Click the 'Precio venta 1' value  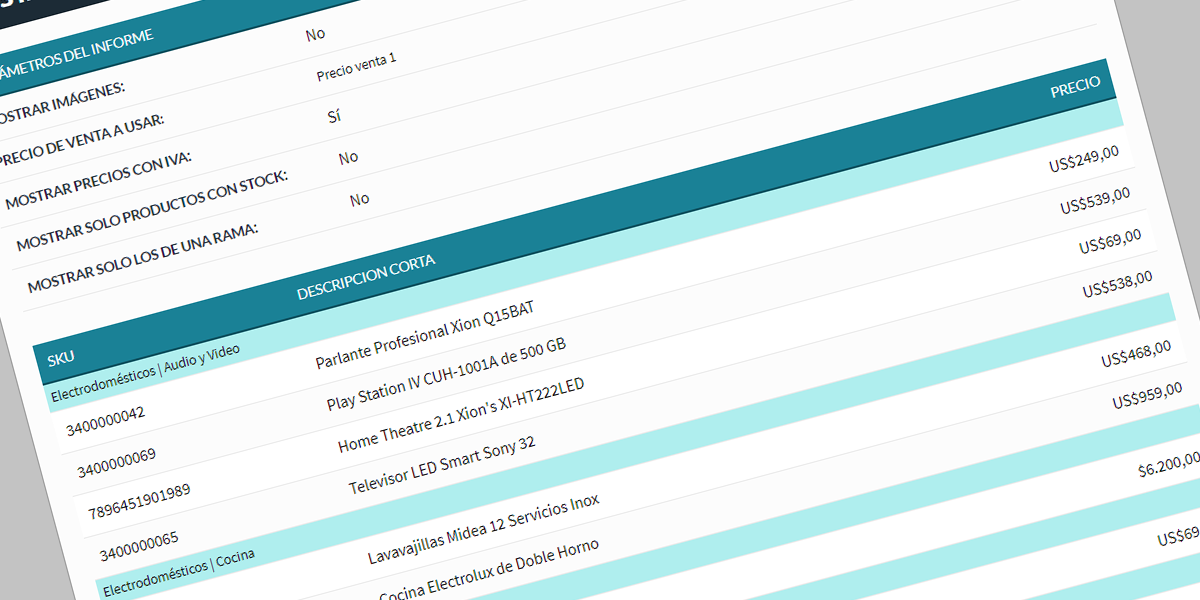[356, 67]
